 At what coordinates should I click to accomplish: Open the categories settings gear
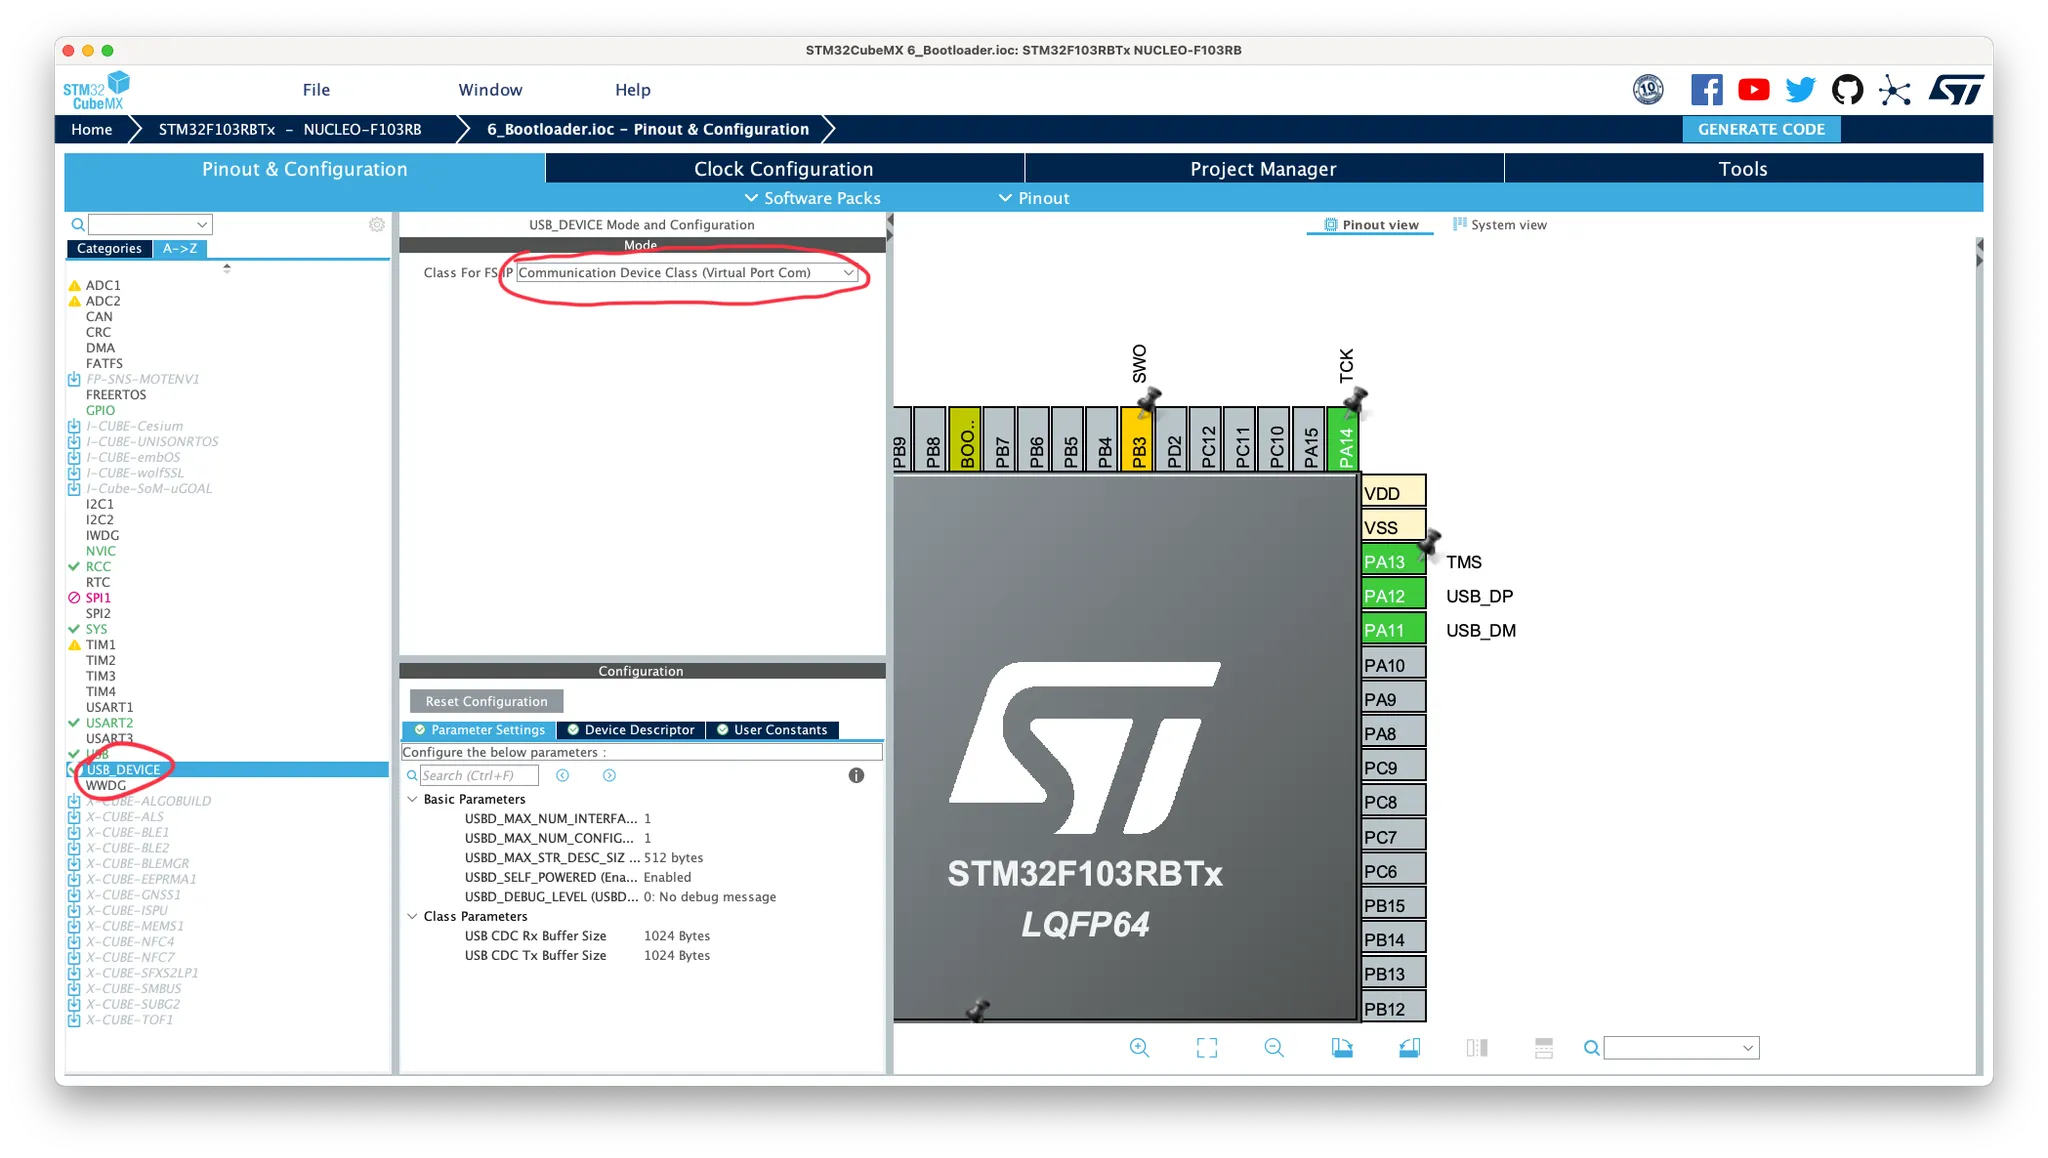pos(377,225)
